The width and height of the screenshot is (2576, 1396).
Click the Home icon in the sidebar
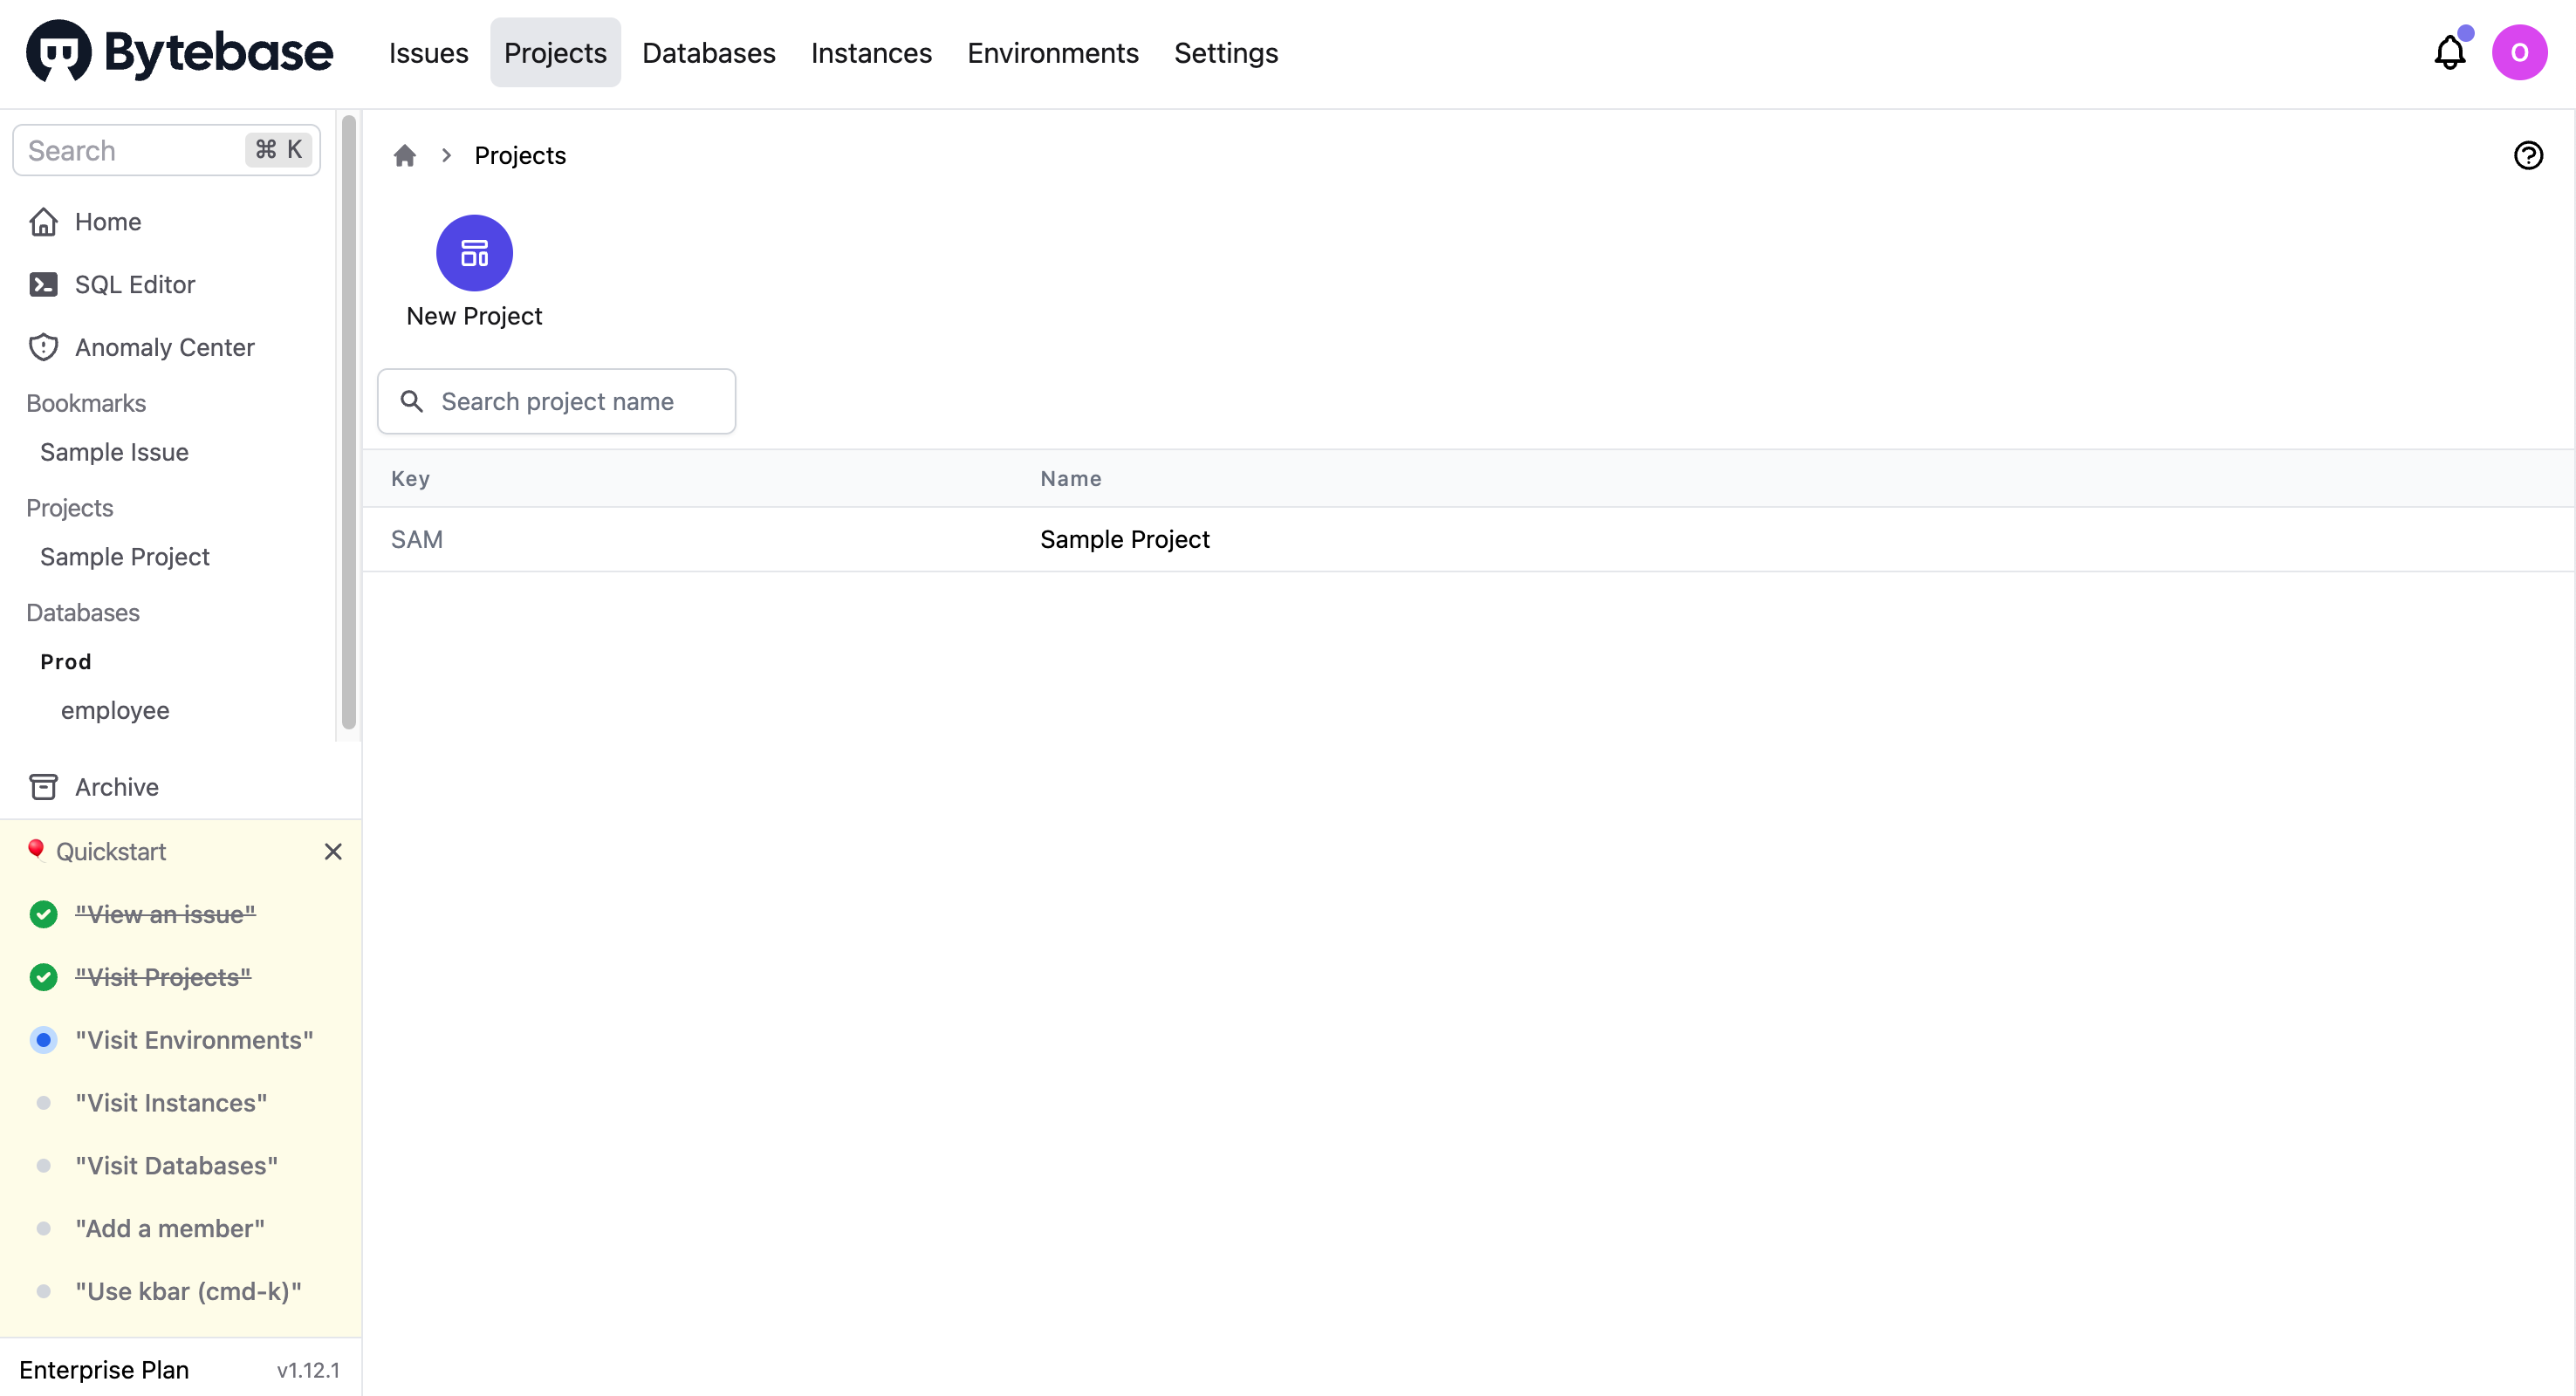click(x=44, y=221)
